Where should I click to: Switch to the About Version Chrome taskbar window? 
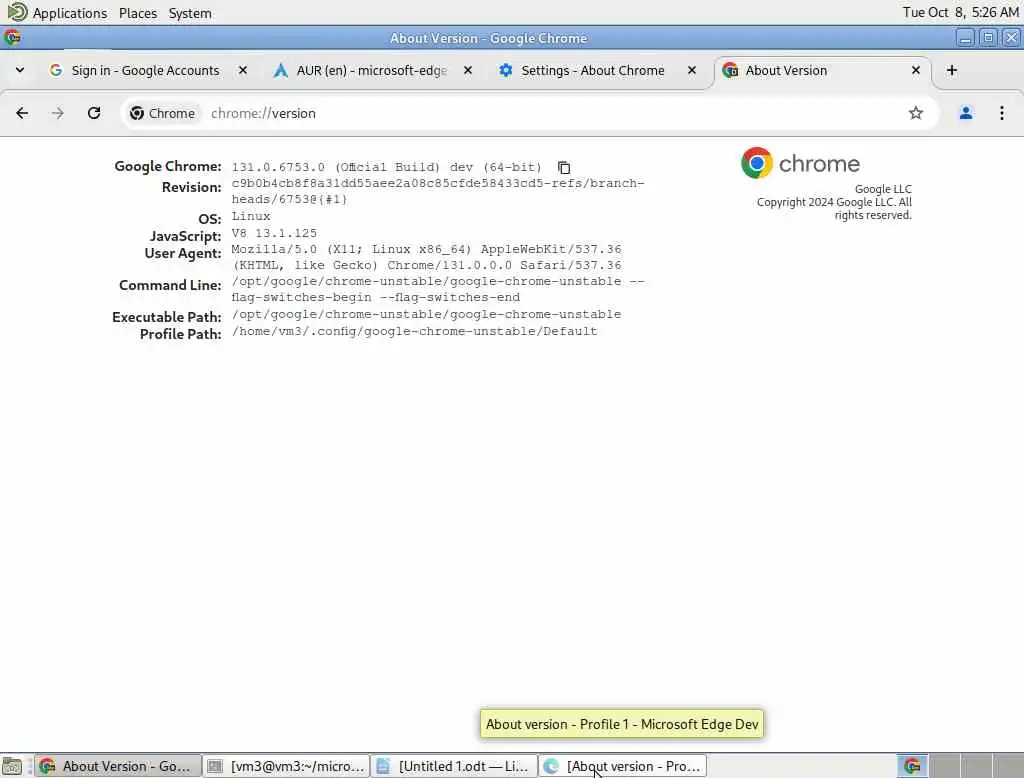click(x=117, y=766)
